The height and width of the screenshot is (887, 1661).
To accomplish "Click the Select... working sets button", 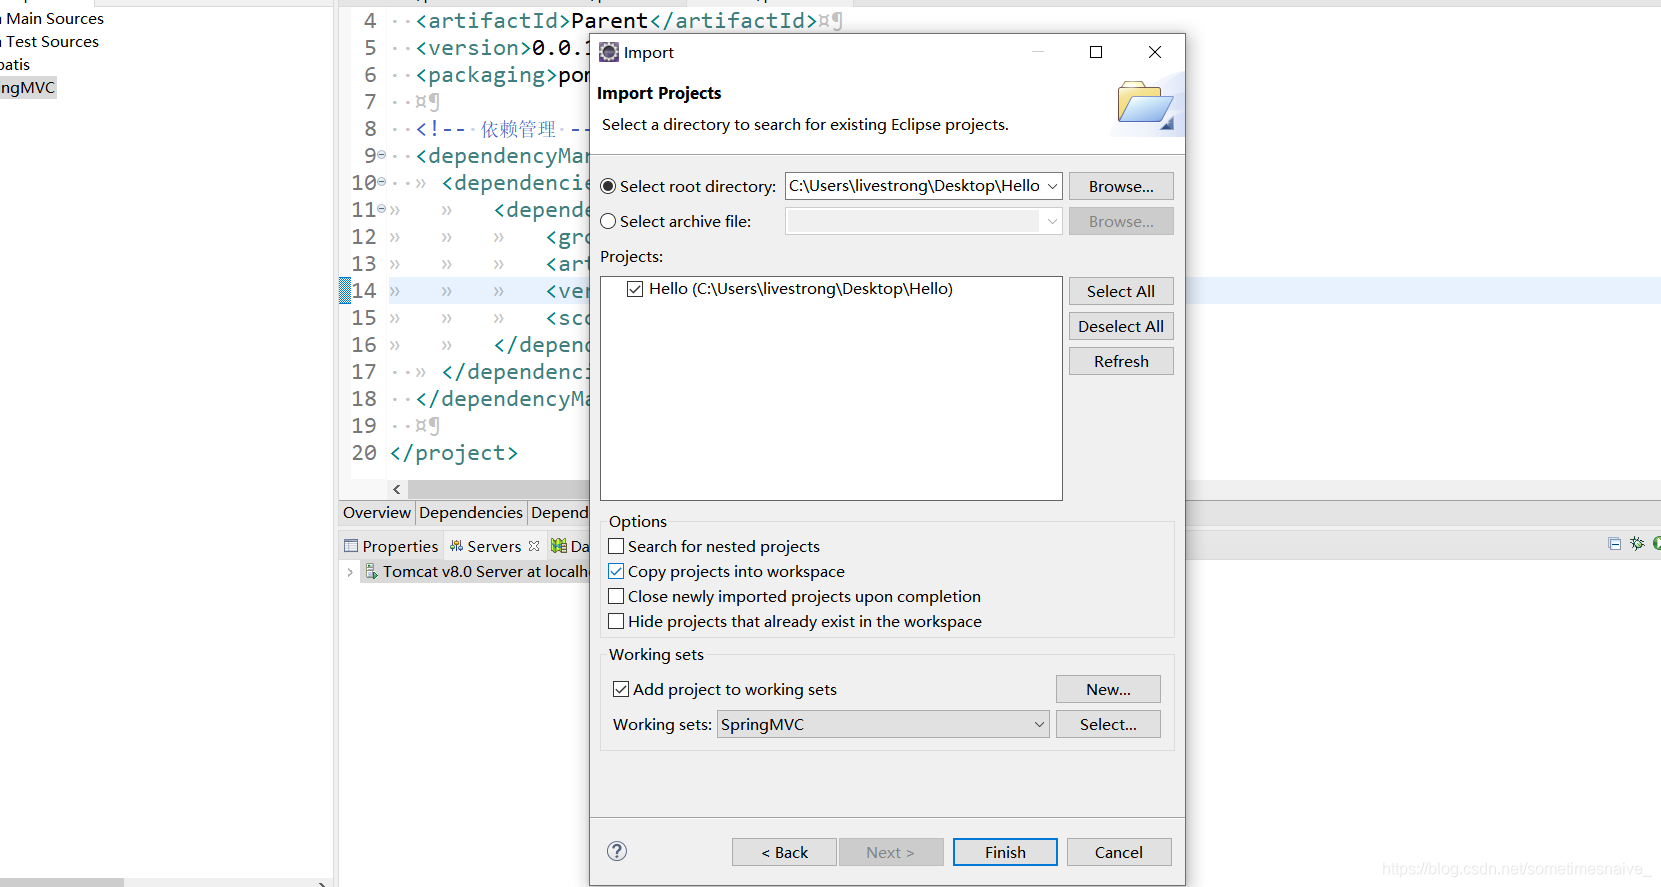I will [x=1108, y=724].
